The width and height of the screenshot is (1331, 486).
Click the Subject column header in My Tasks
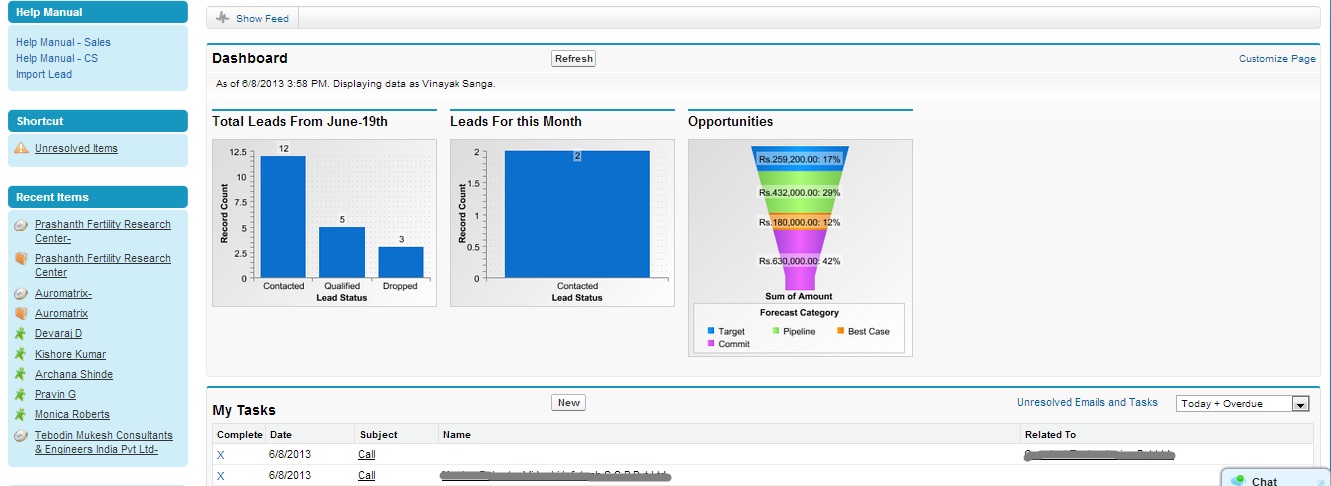click(x=378, y=435)
